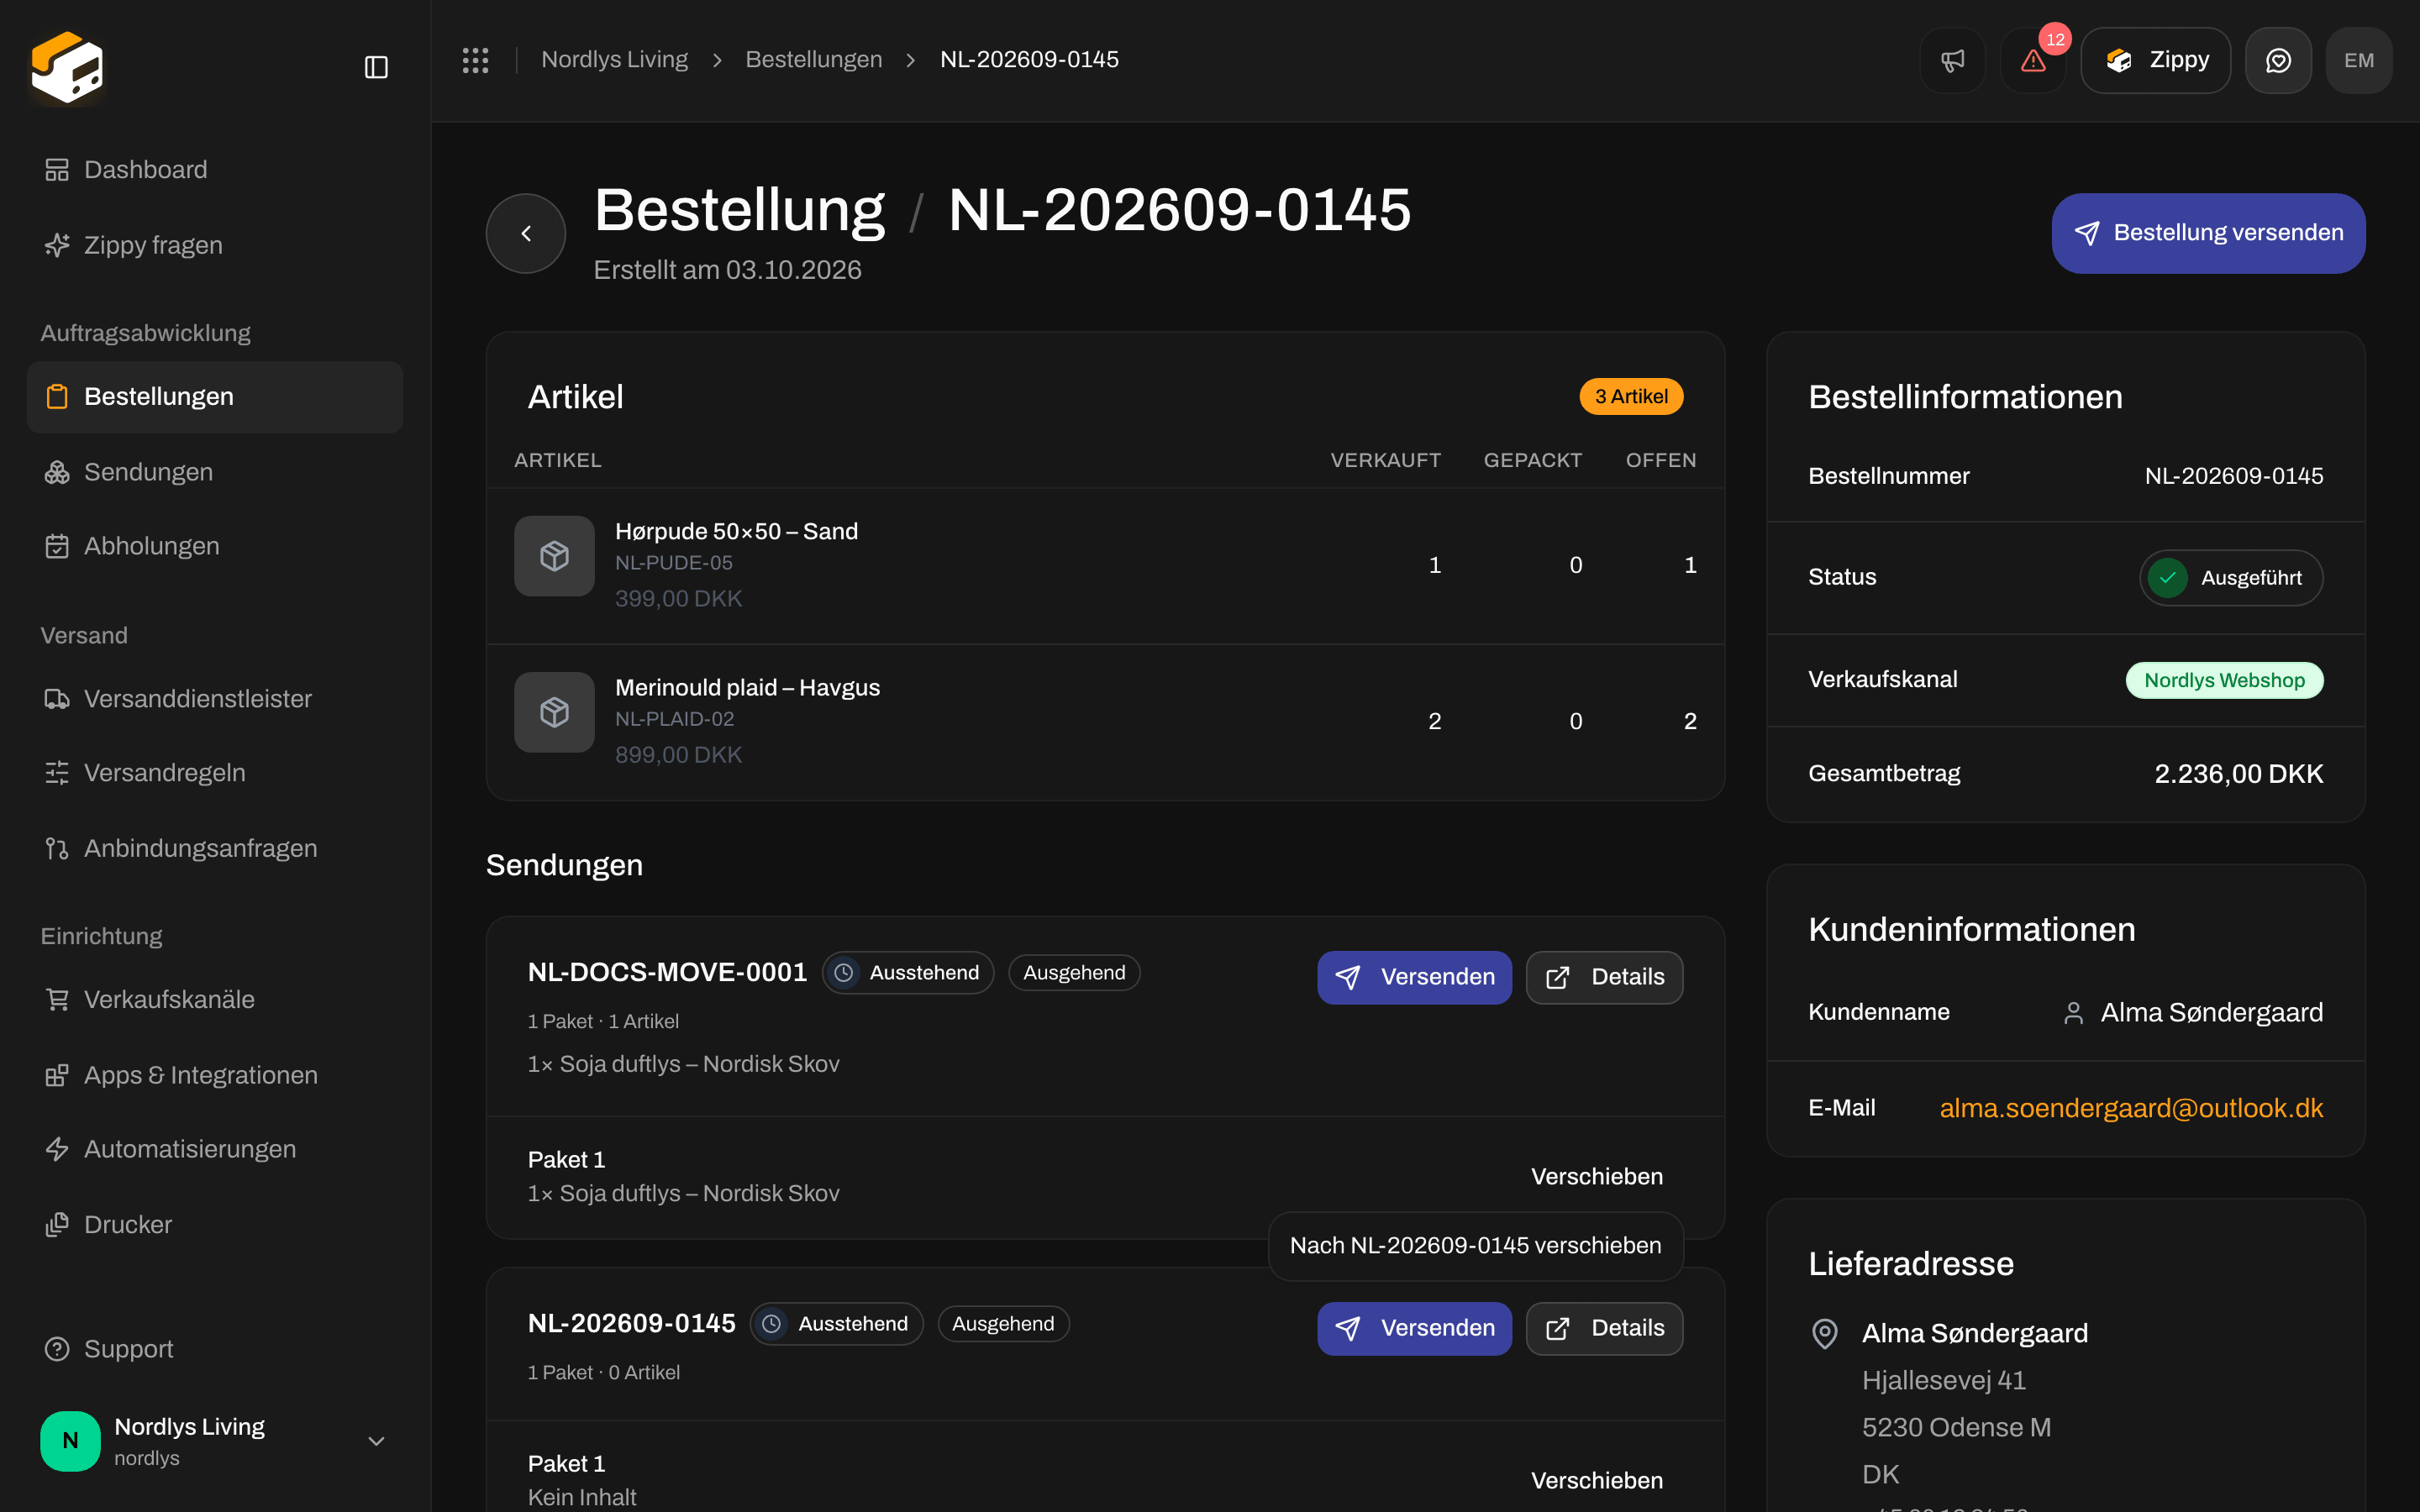Collapse the sidebar panel toggle
2420x1512 pixels.
coord(376,67)
